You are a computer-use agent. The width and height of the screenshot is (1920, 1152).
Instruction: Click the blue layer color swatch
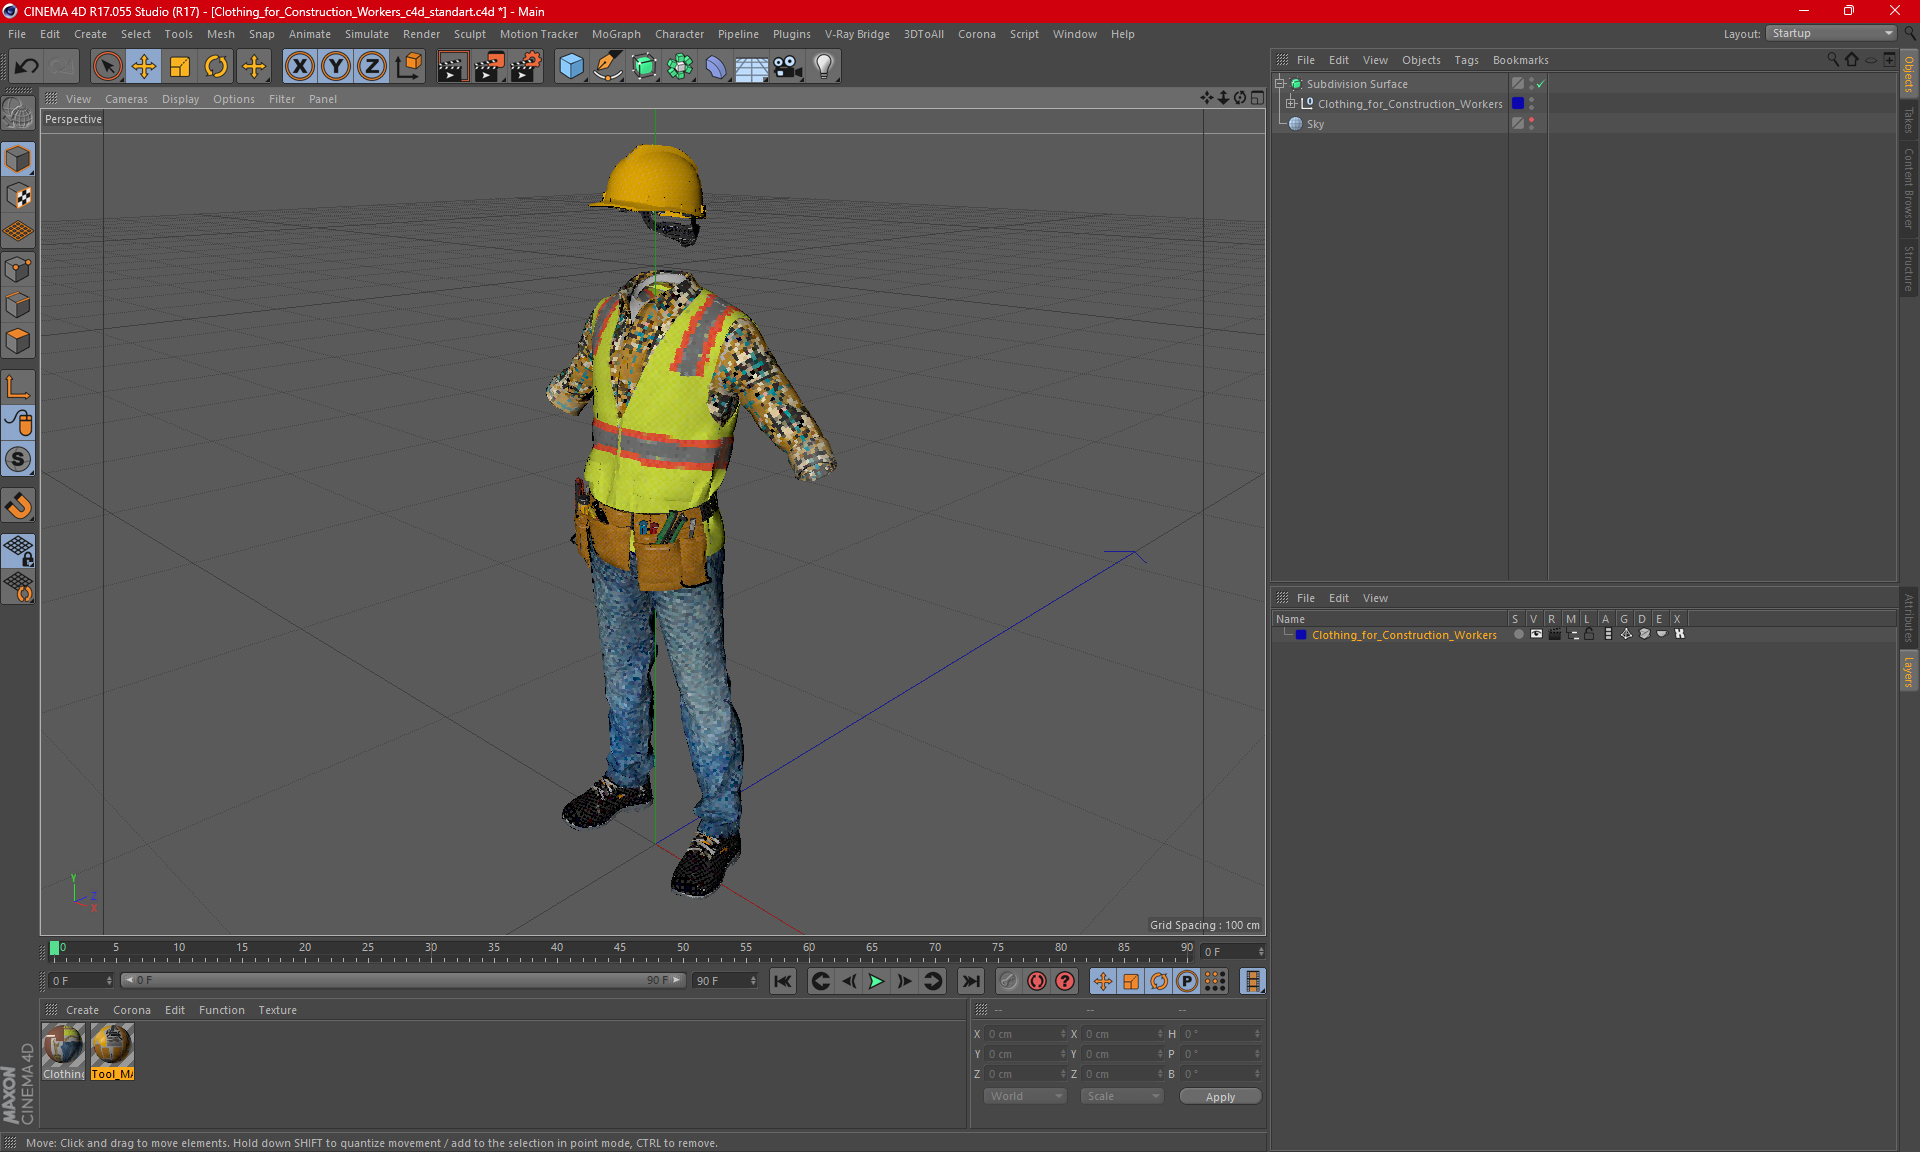point(1301,635)
